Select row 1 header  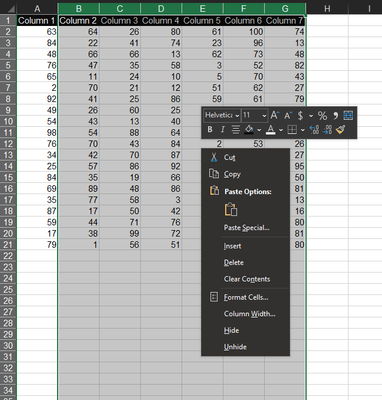point(8,21)
